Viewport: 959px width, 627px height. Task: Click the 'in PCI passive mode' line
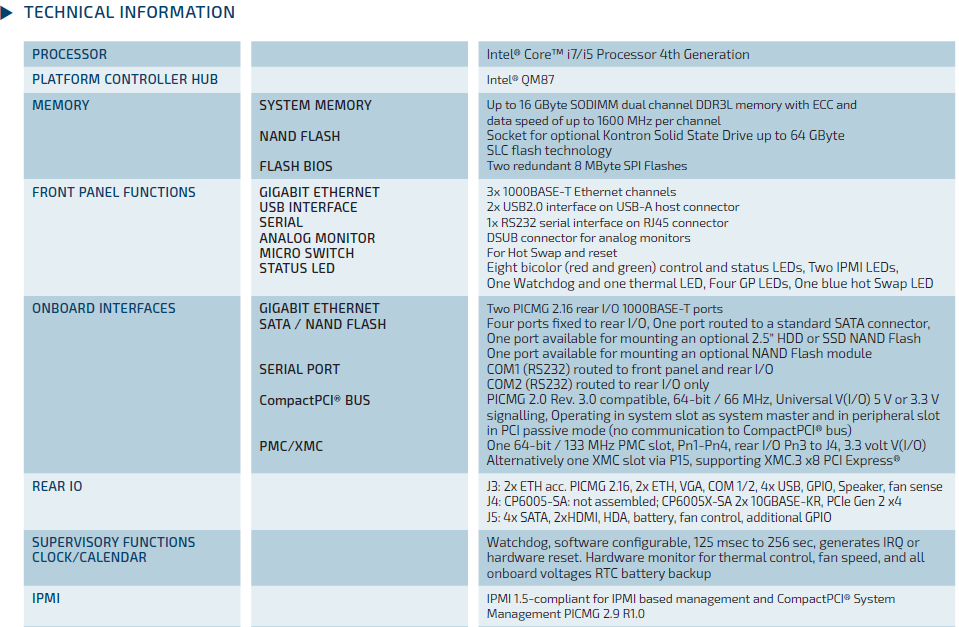[x=669, y=431]
